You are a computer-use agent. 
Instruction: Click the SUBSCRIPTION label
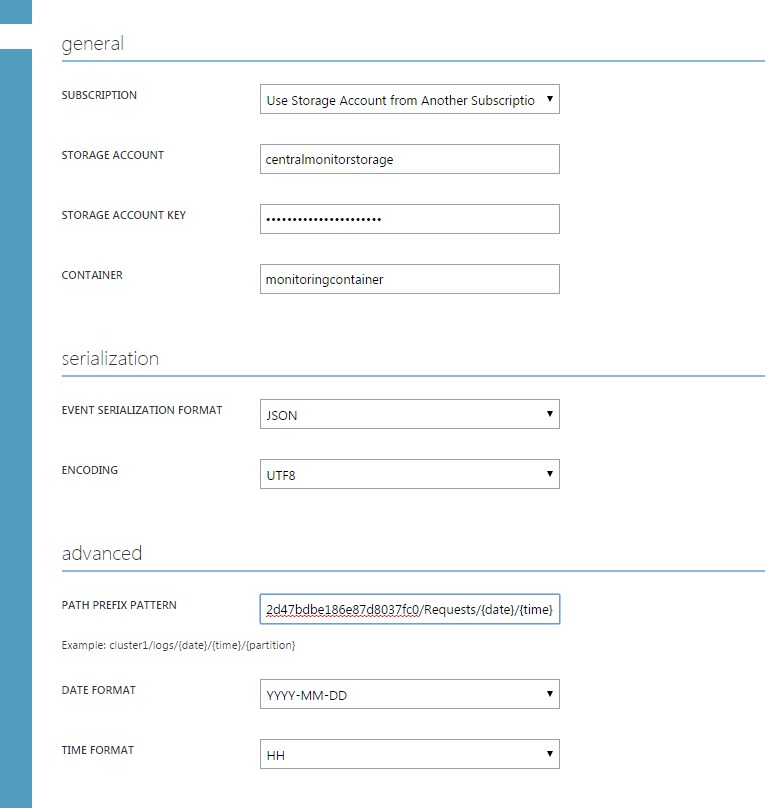[99, 95]
